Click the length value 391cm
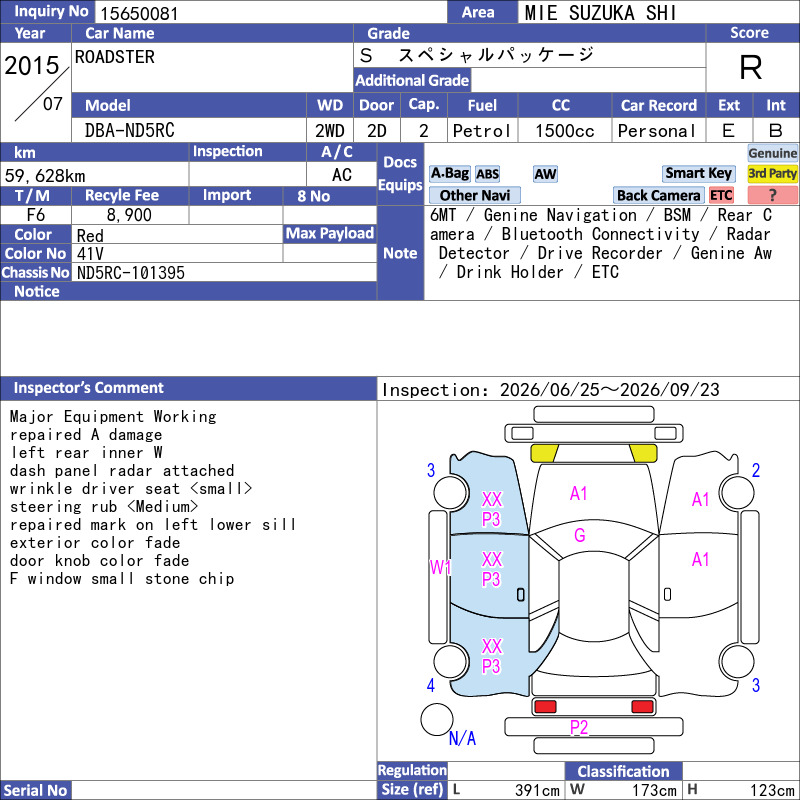The image size is (800, 800). [537, 790]
